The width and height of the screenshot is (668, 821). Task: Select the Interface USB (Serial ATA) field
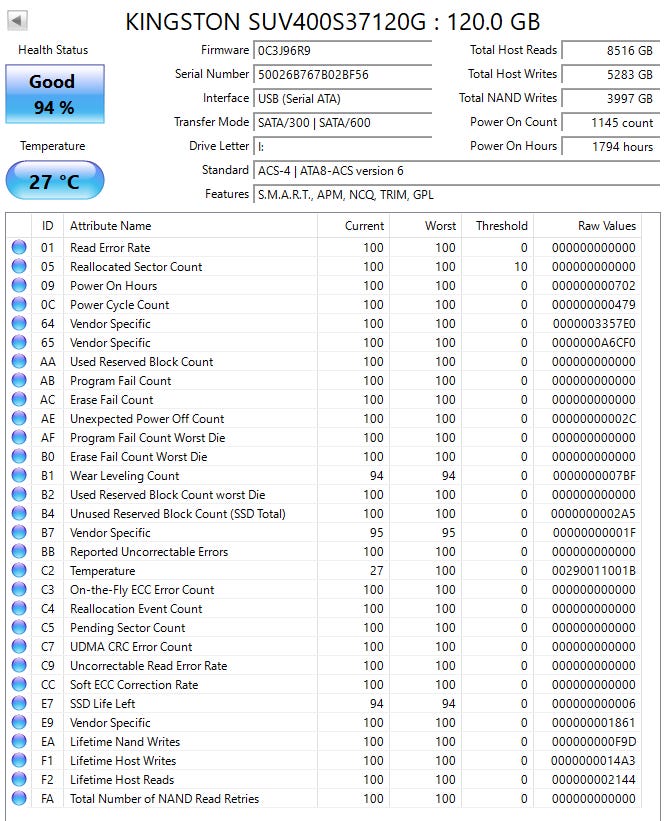tap(342, 99)
